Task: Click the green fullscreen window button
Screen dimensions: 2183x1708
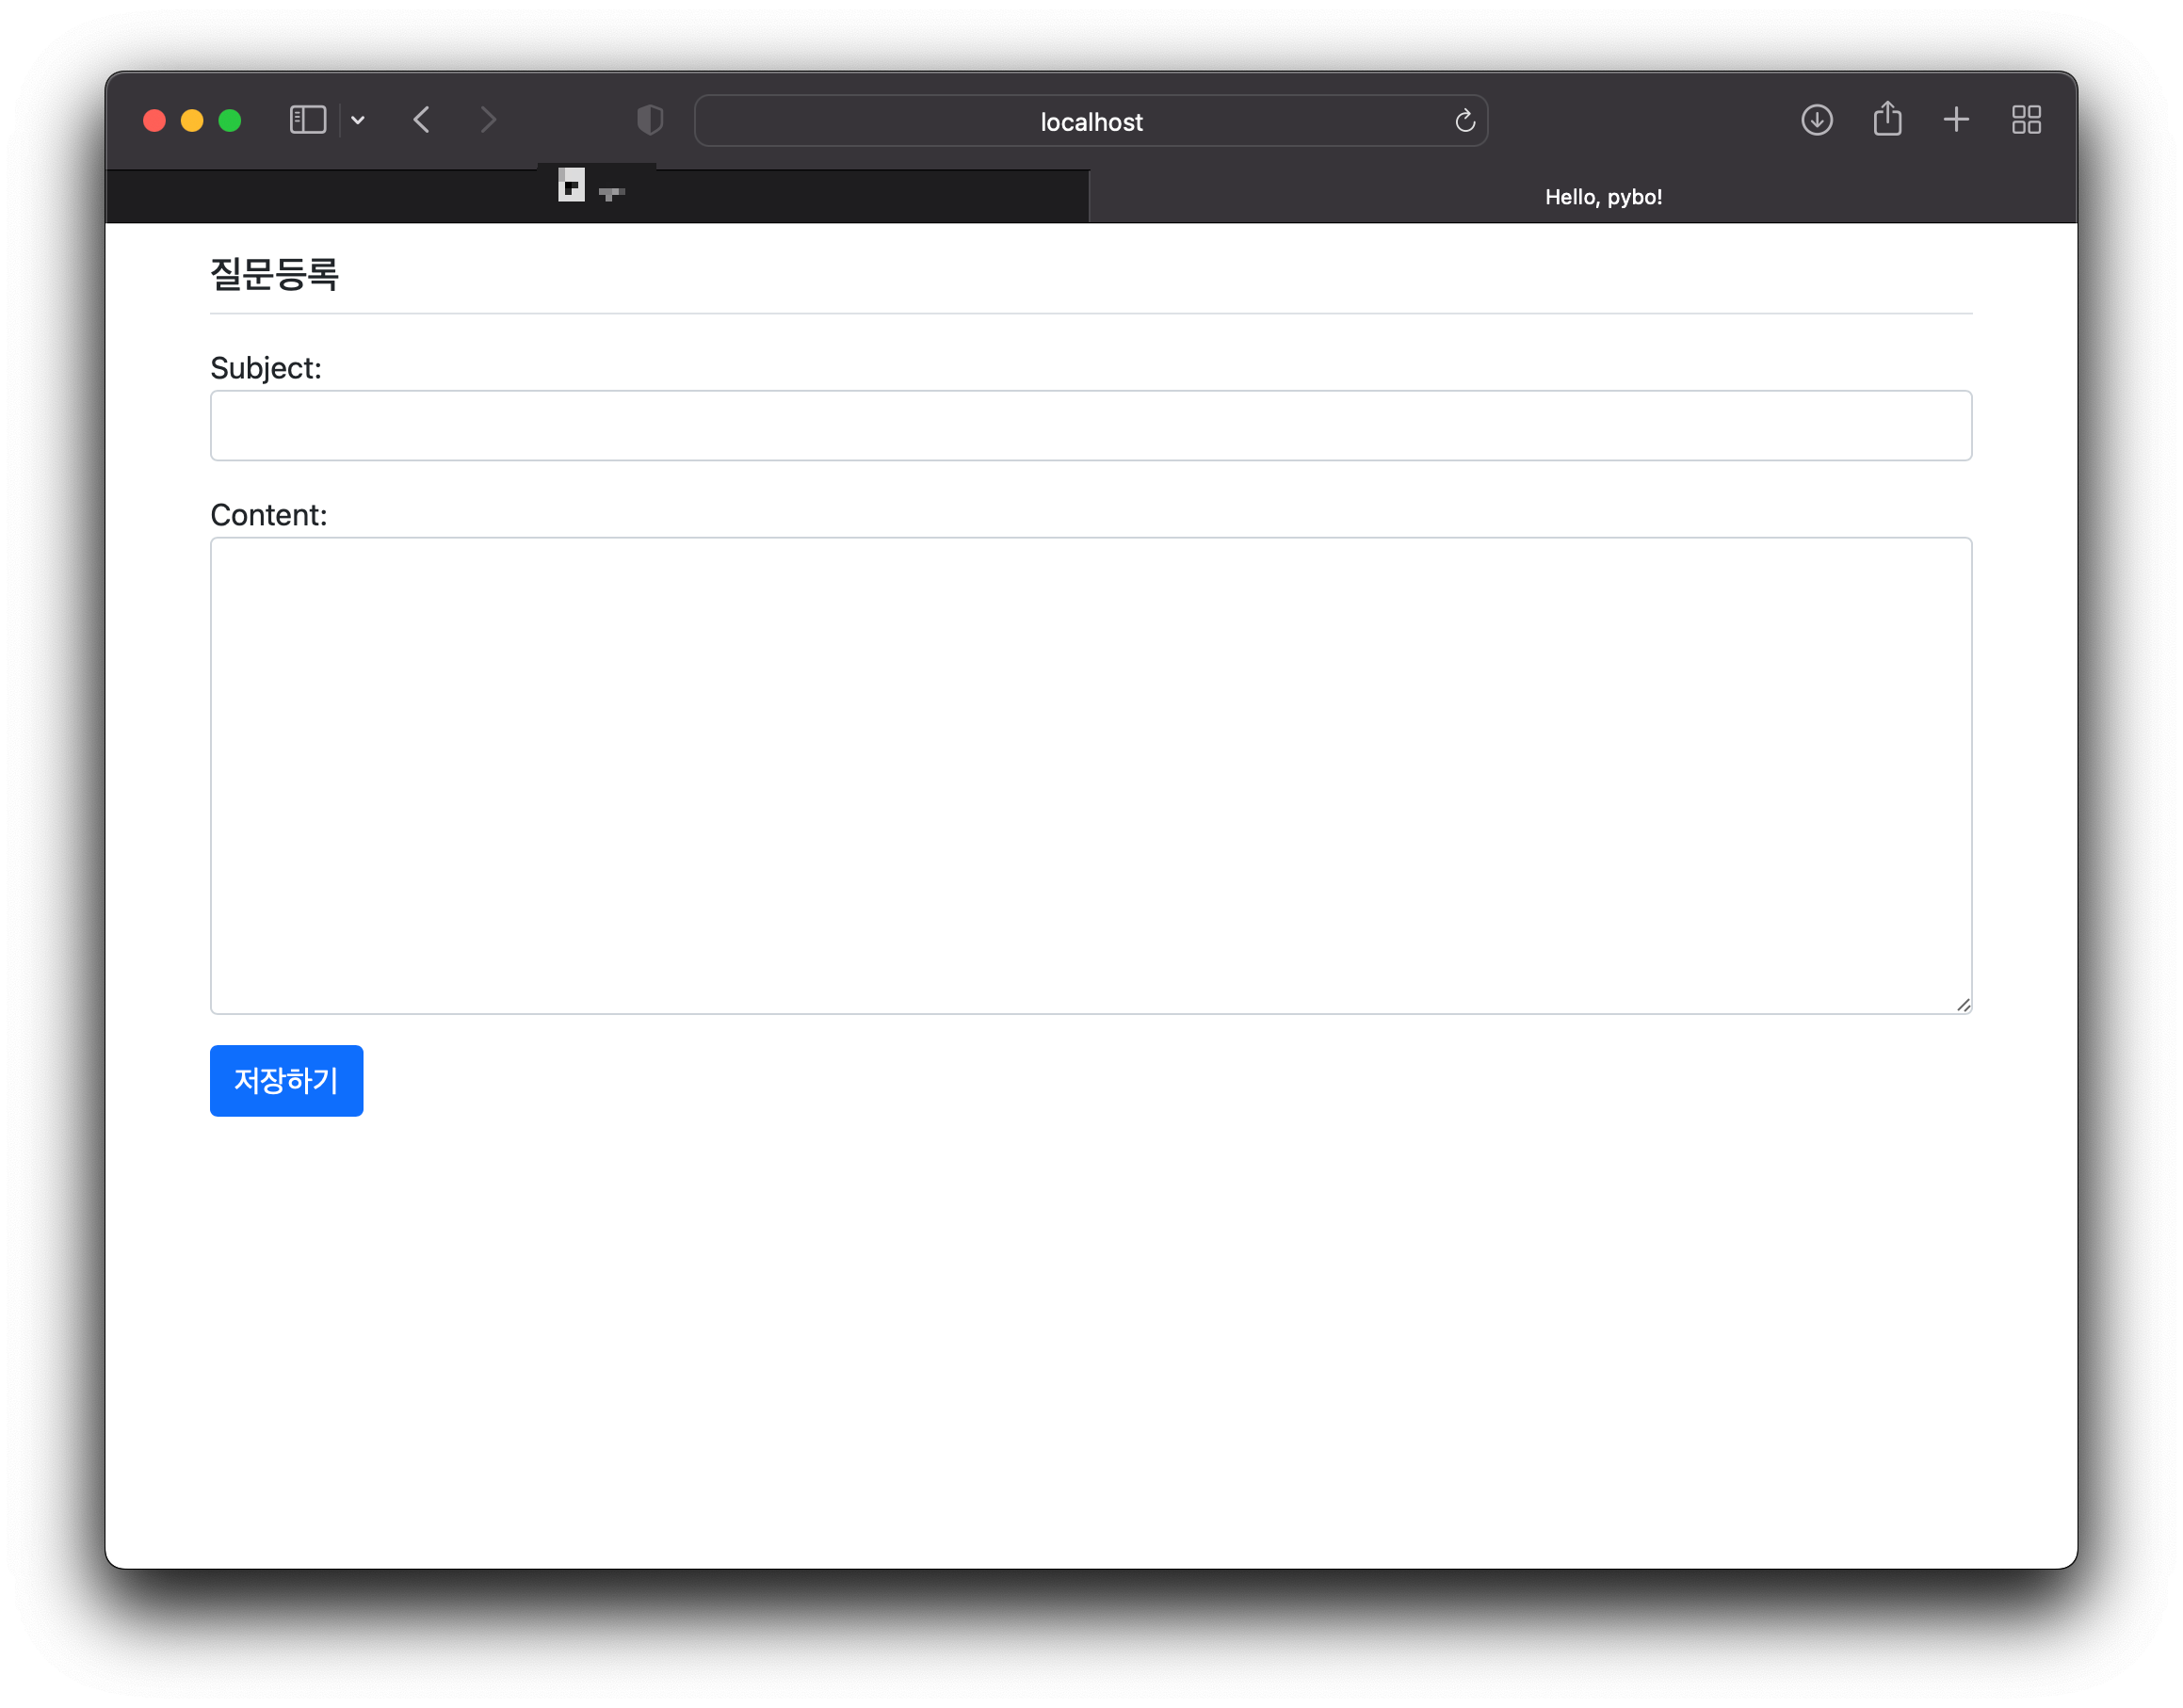Action: click(x=230, y=121)
